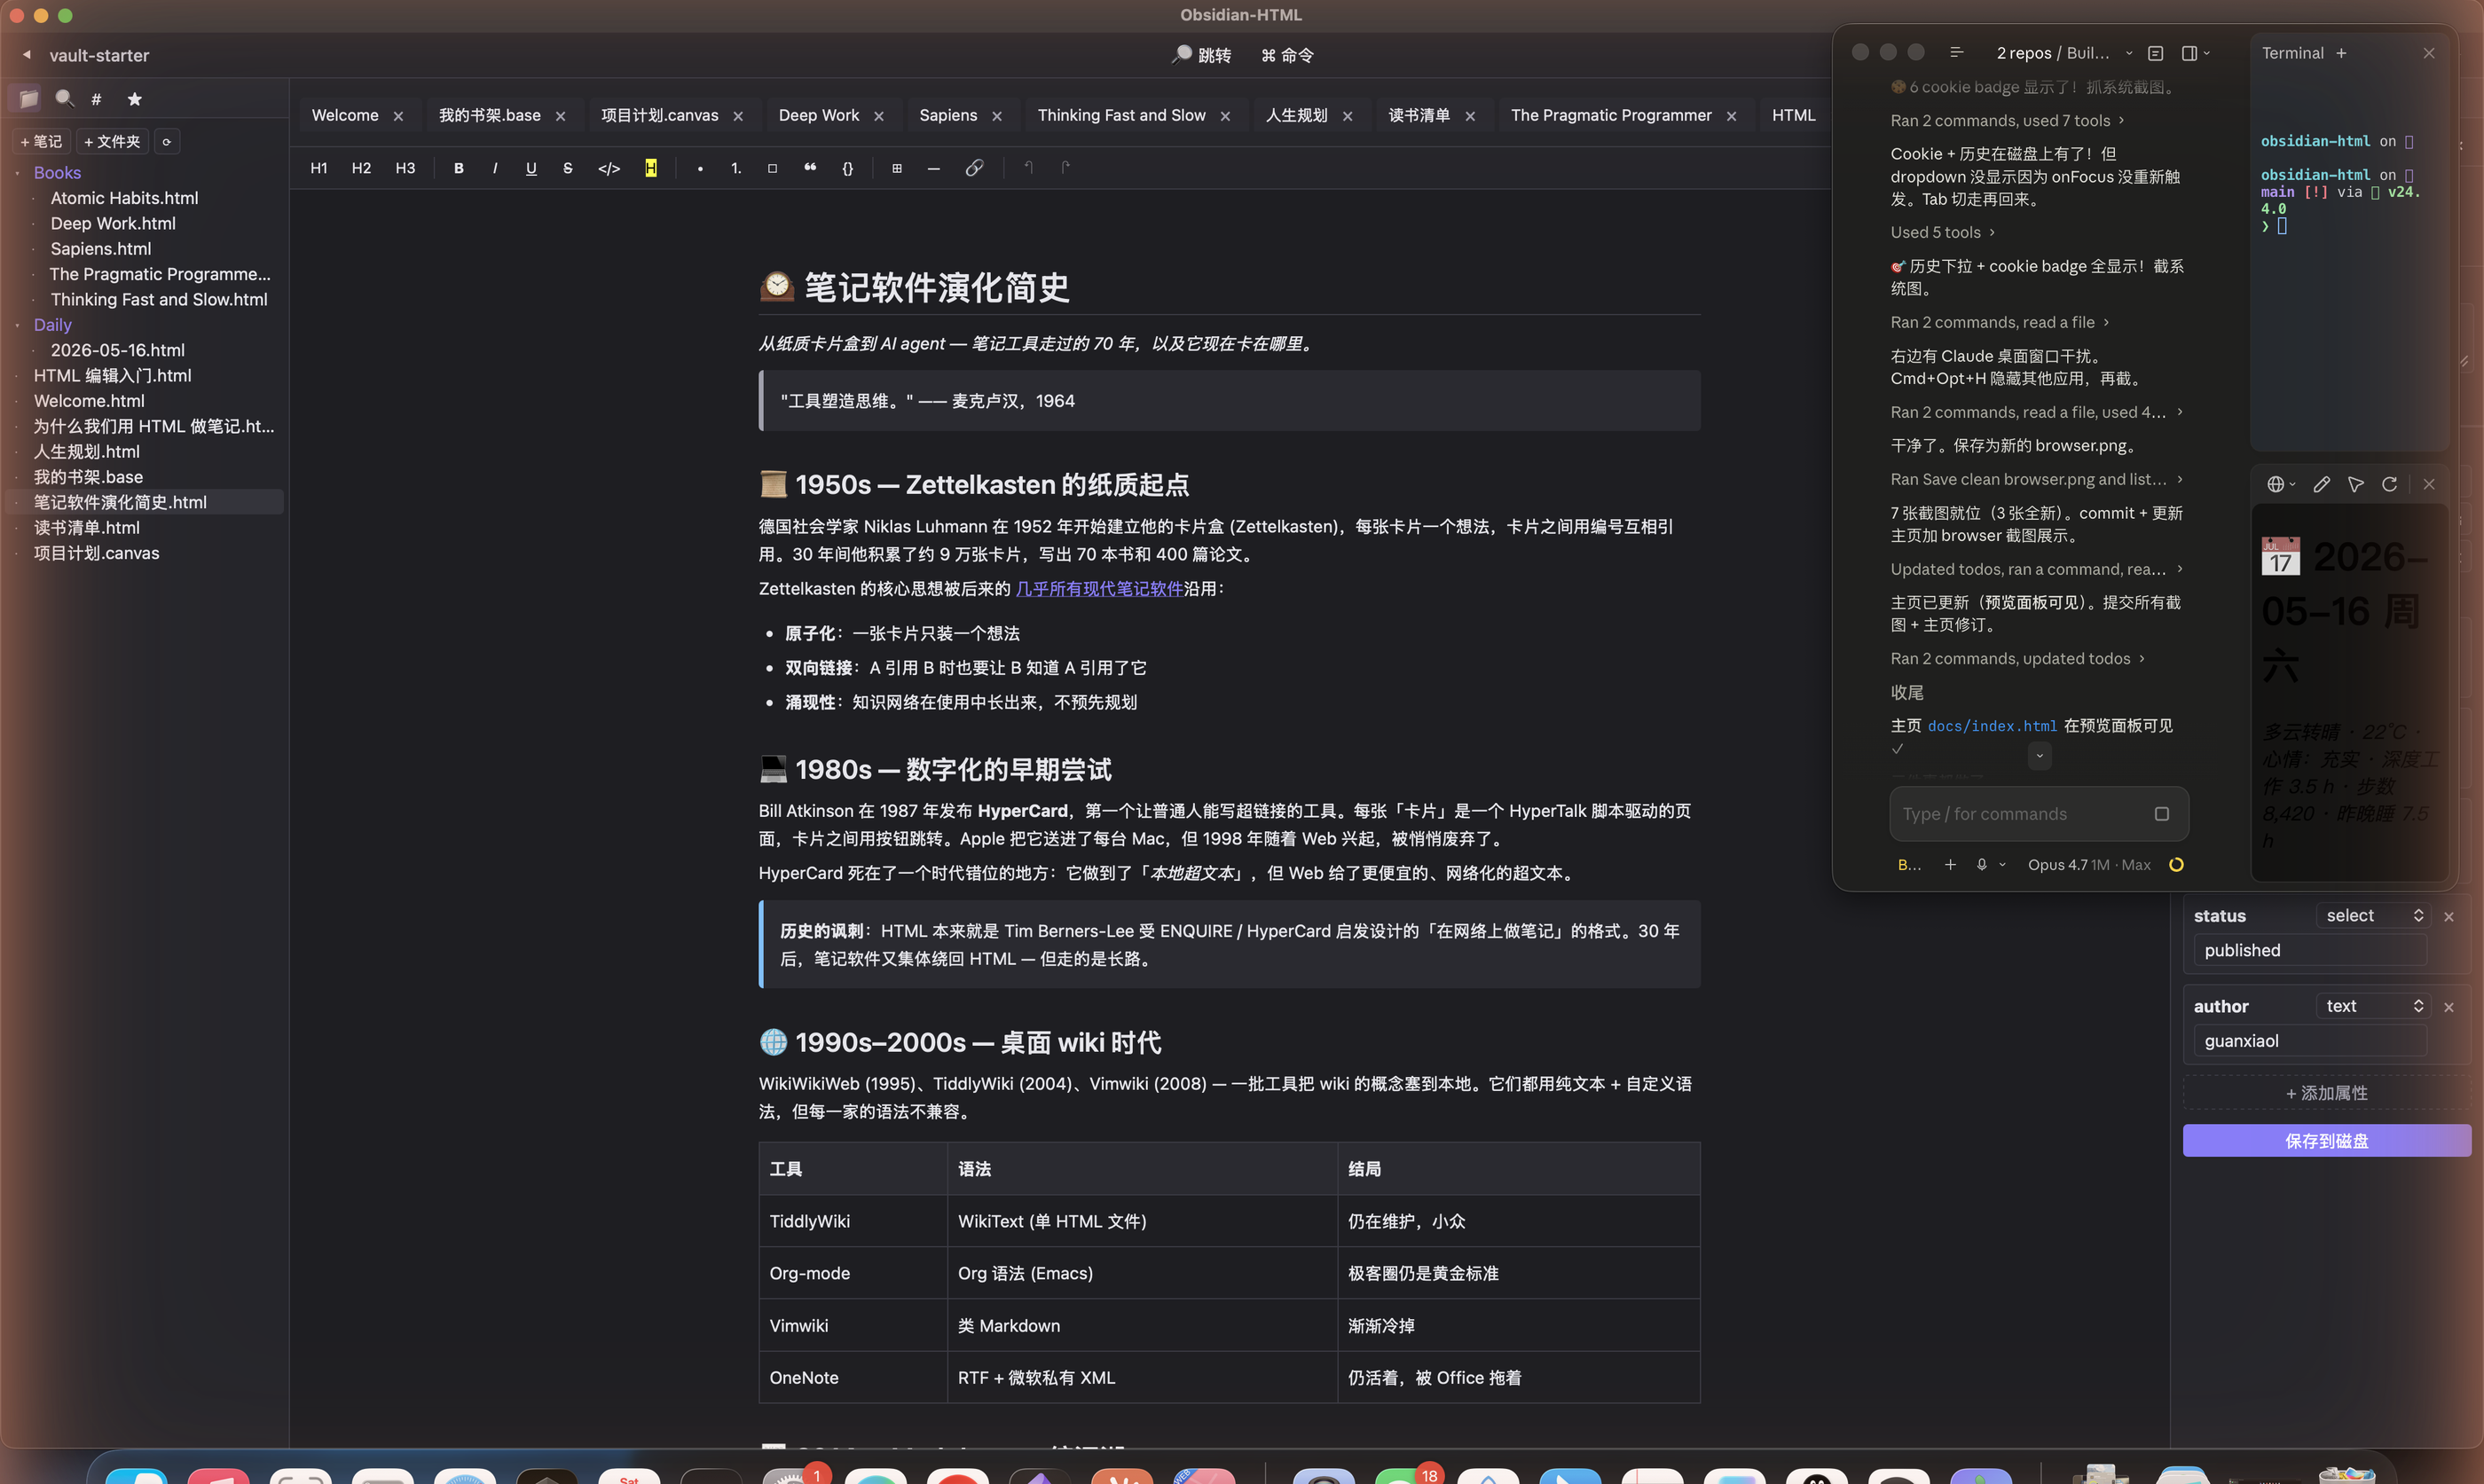Switch to the Welcome tab
This screenshot has height=1484, width=2484.
tap(345, 115)
